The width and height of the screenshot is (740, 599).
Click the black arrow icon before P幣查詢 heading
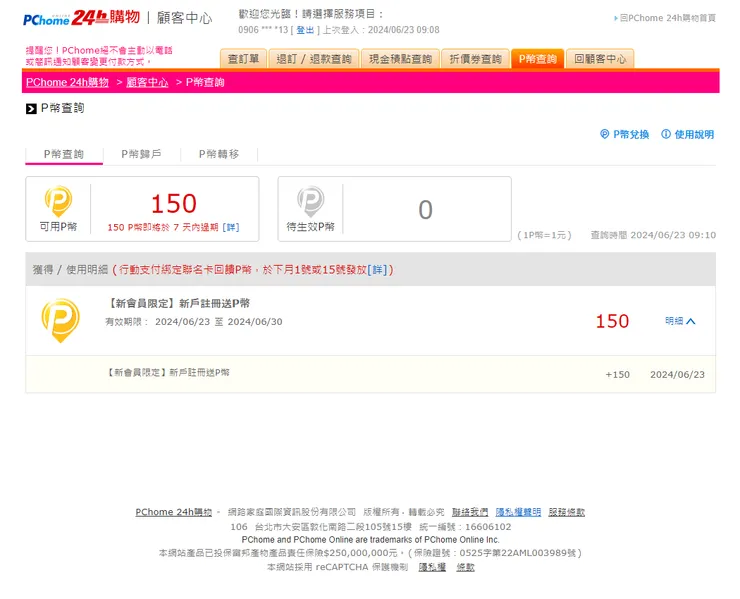coord(31,109)
